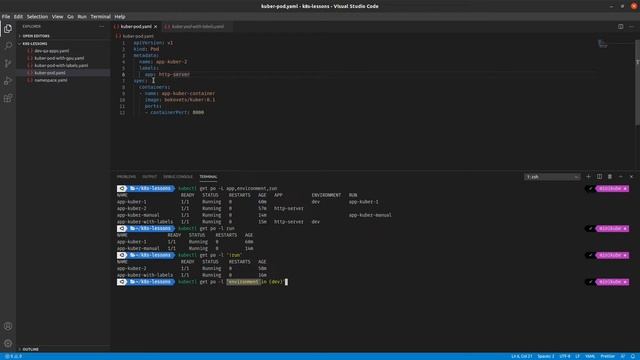Image resolution: width=640 pixels, height=360 pixels.
Task: Open the File menu
Action: pos(6,17)
